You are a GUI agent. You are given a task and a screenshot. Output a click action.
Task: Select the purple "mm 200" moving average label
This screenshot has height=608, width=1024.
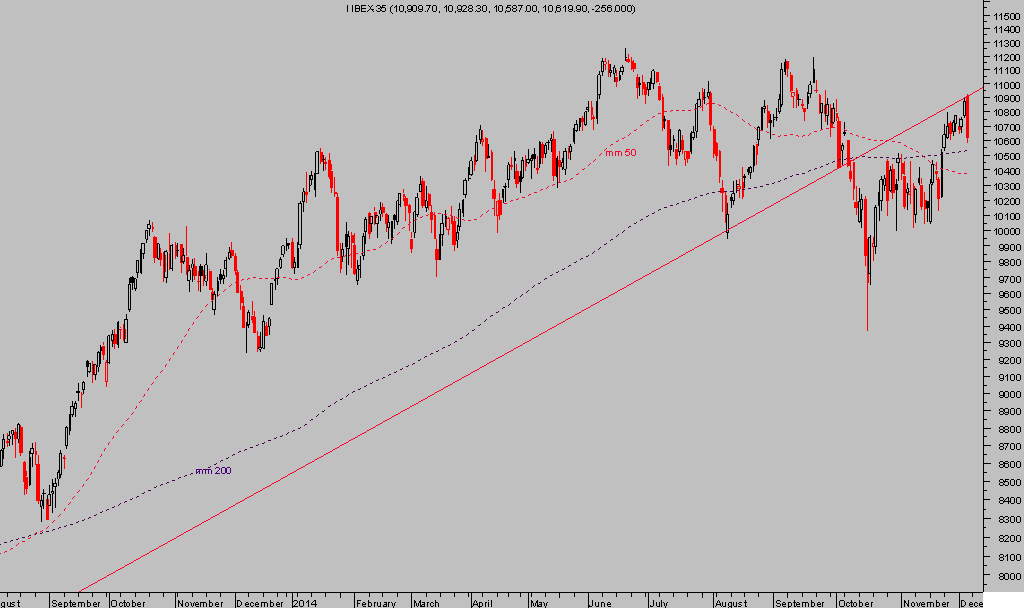point(213,470)
